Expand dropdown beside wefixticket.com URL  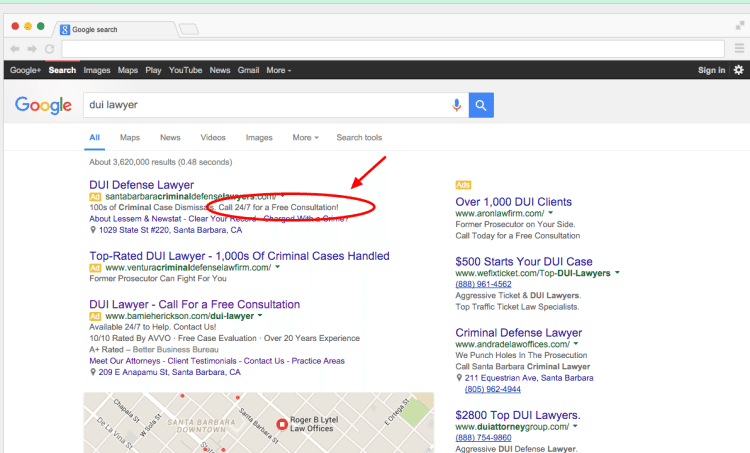617,273
